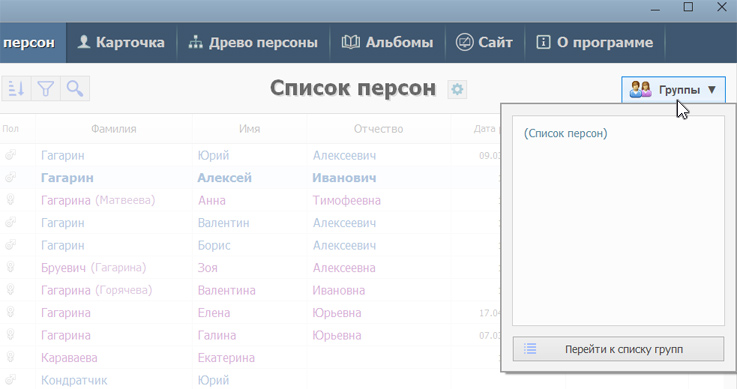Select surname Гагарин in Юрий row
Image resolution: width=737 pixels, height=389 pixels.
click(x=63, y=156)
